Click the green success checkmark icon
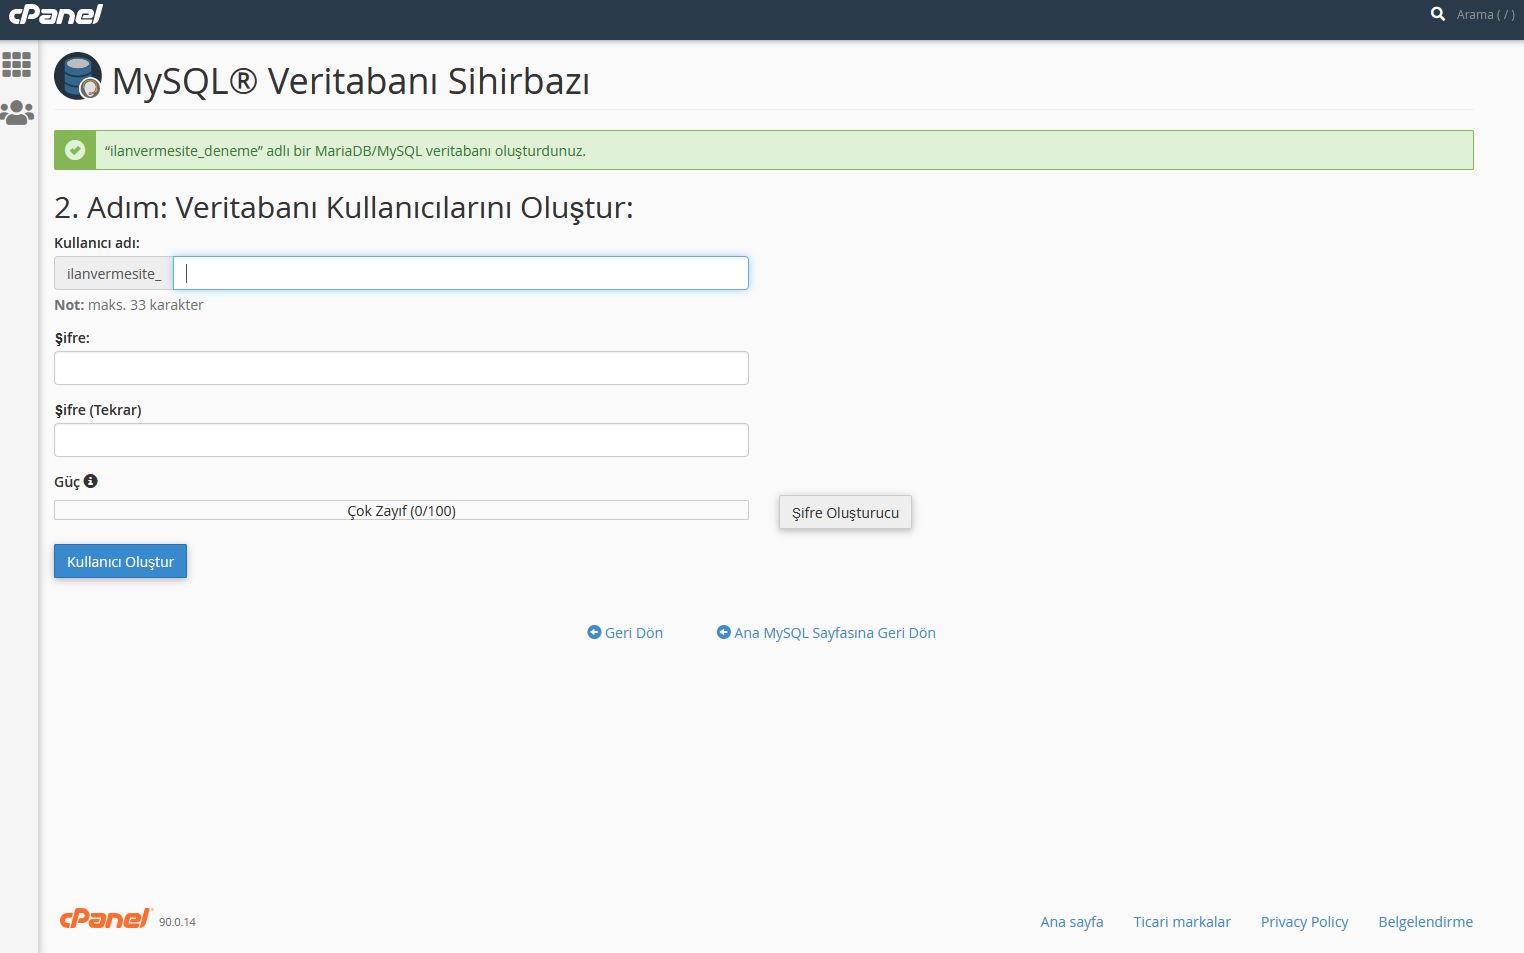This screenshot has width=1524, height=953. (x=75, y=150)
